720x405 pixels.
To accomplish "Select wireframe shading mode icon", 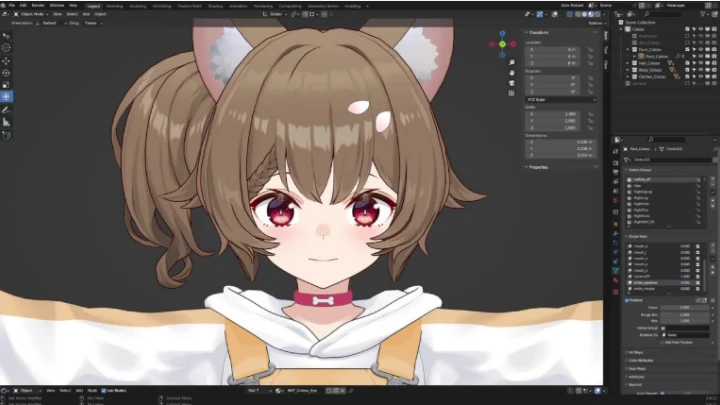I will 578,14.
